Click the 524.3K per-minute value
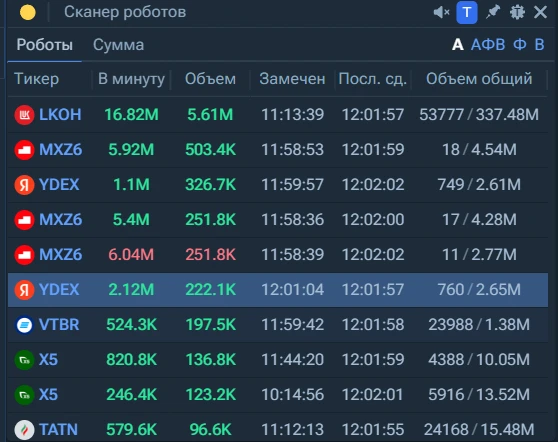Viewport: 558px width, 442px height. tap(131, 325)
